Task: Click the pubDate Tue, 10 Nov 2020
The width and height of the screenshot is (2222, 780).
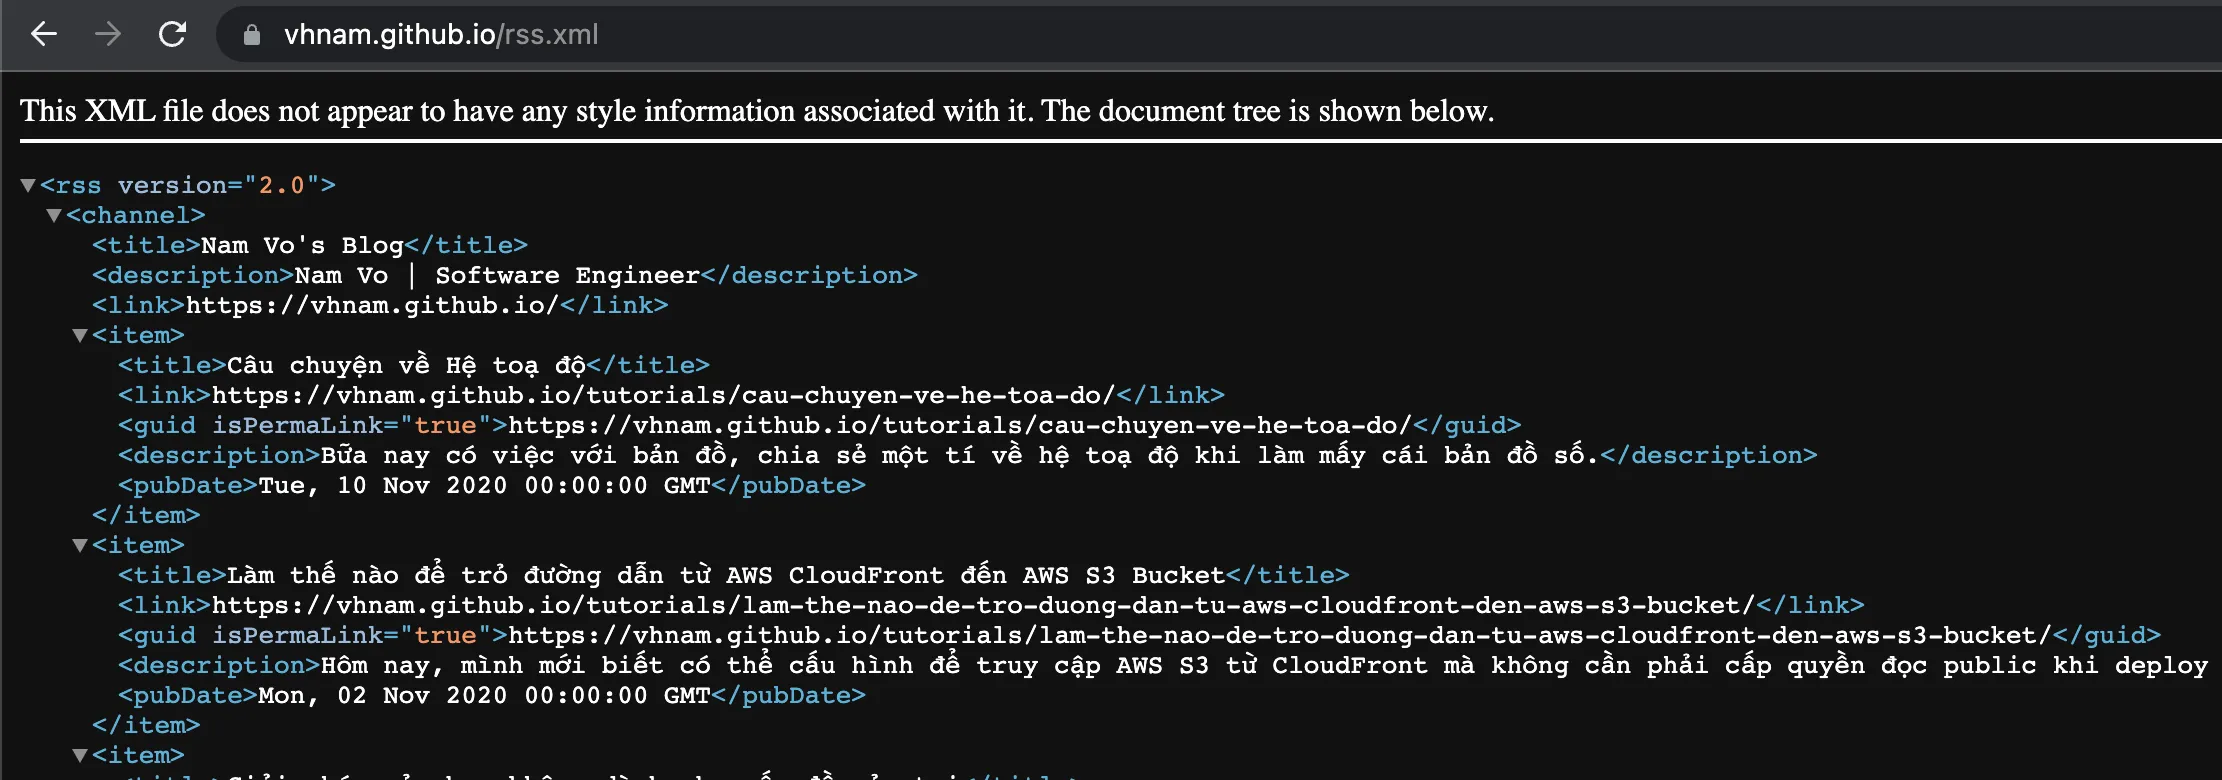Action: 484,486
